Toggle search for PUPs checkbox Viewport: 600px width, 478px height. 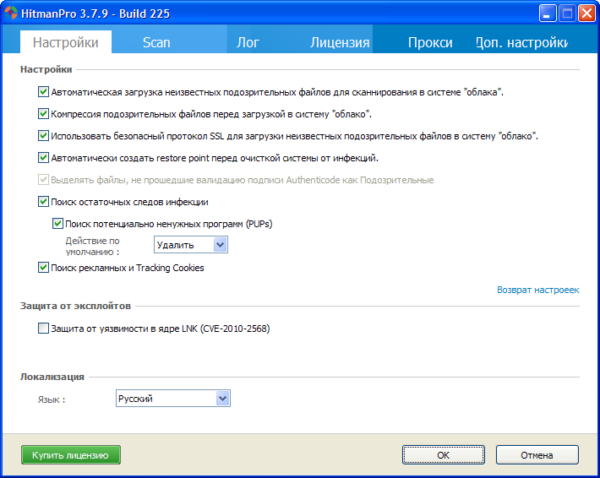[x=57, y=223]
